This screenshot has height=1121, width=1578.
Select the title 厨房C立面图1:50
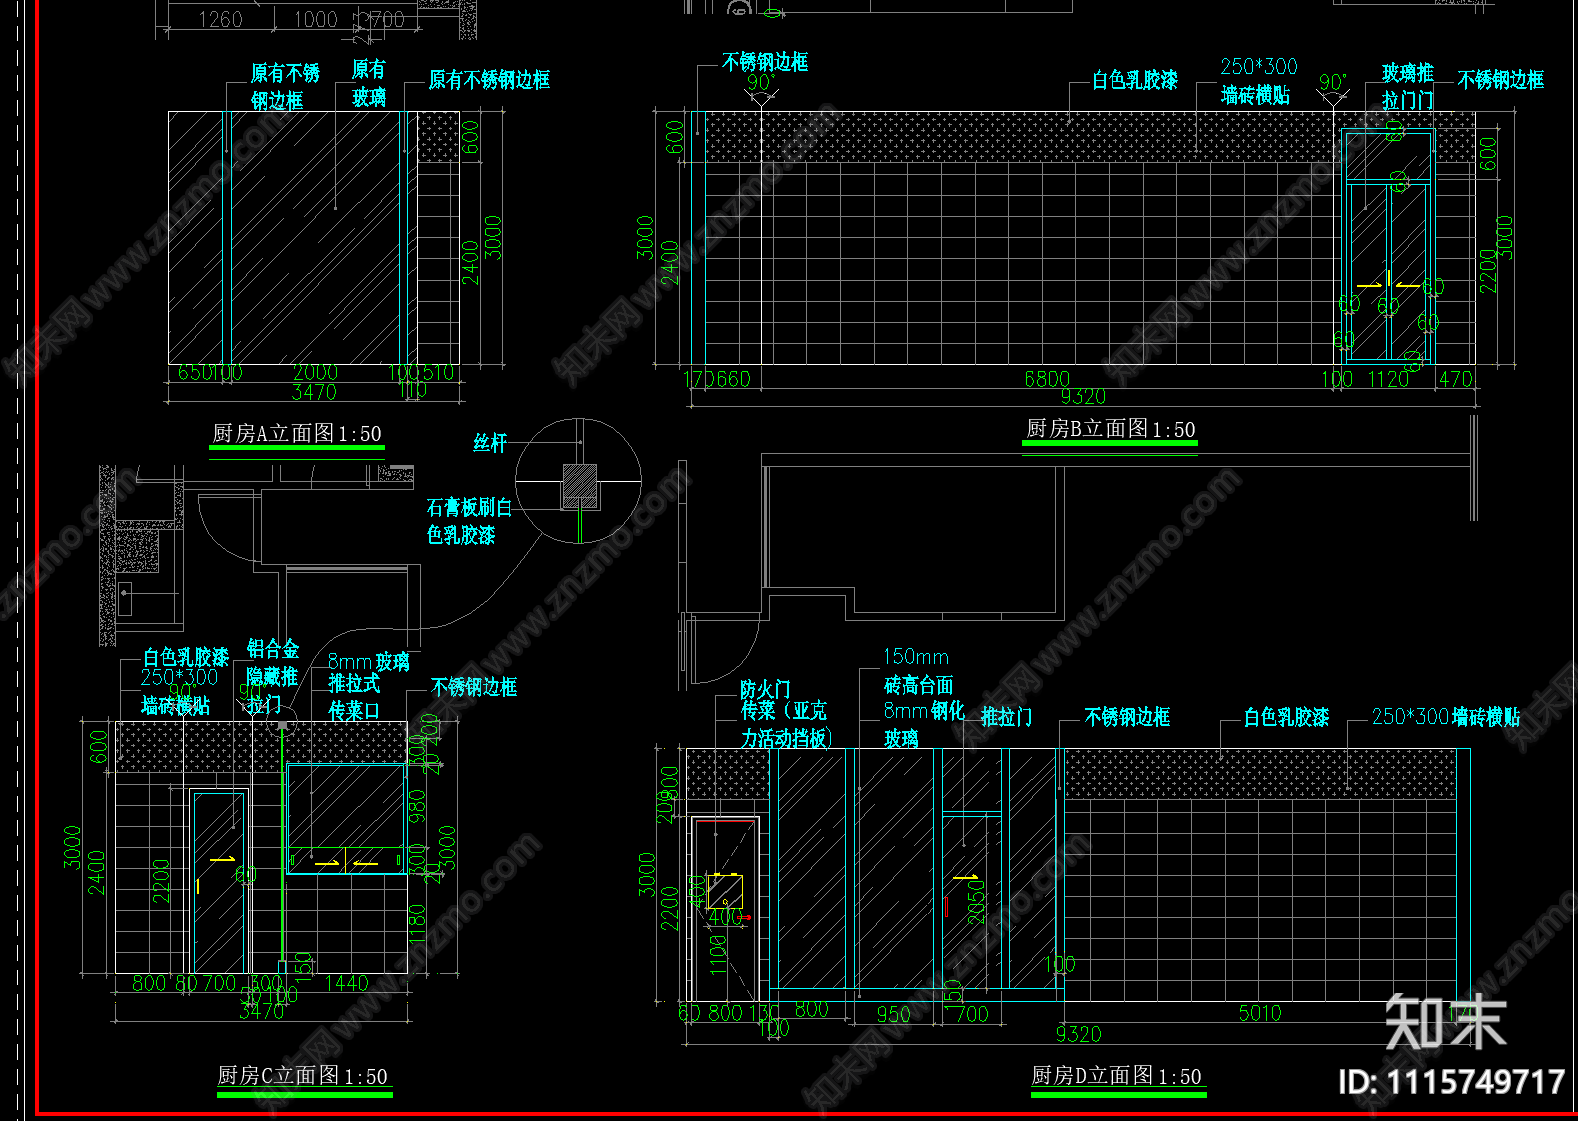(303, 1076)
